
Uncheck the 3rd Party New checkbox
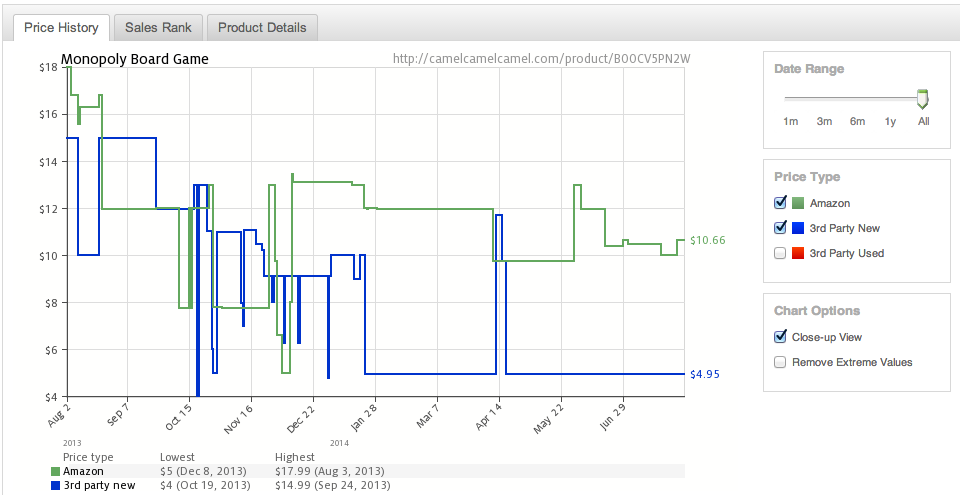[780, 228]
